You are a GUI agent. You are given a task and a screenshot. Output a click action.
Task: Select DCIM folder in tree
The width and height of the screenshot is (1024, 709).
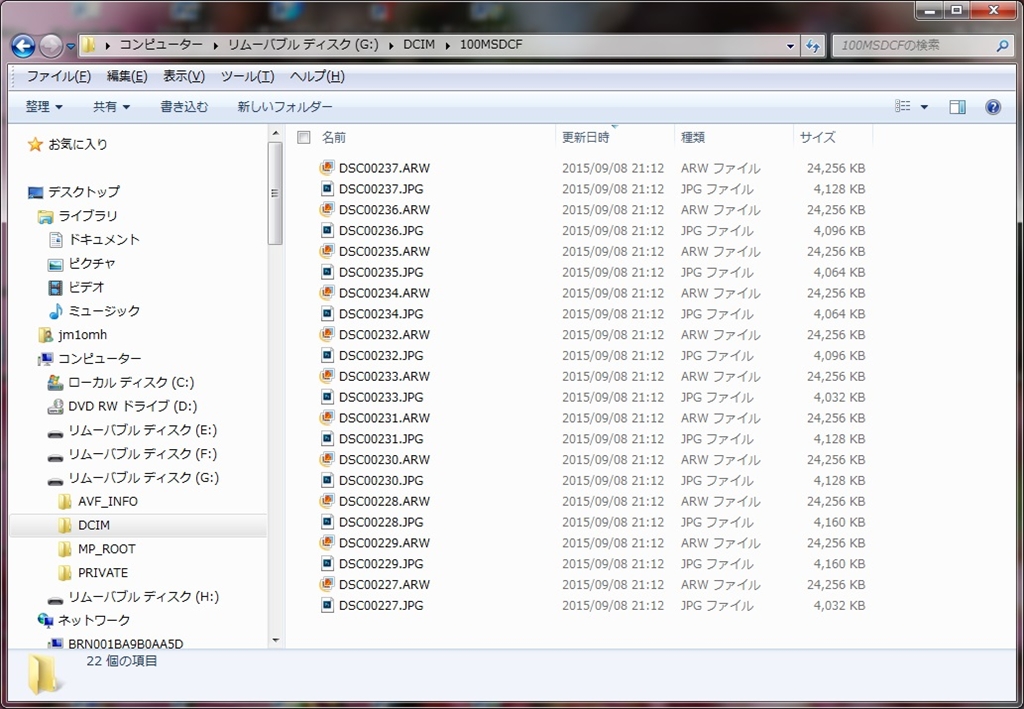click(x=94, y=526)
